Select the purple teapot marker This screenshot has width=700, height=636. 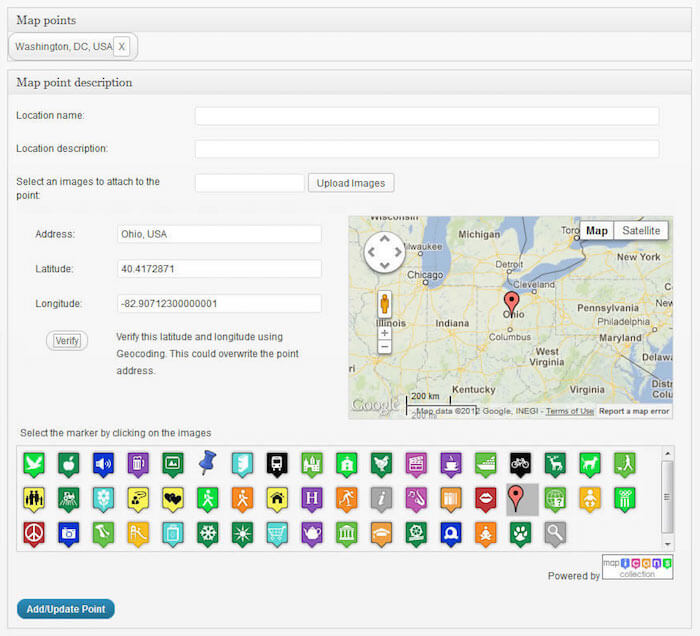pos(312,534)
